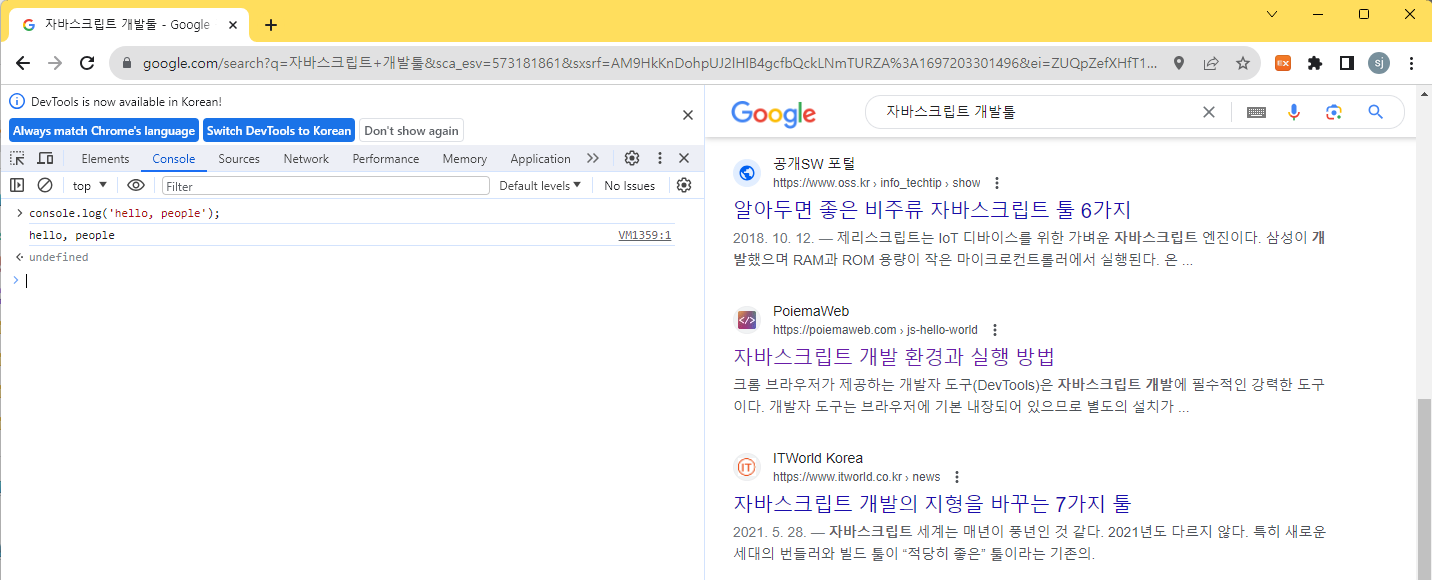Open result 자바스크립트 개발의 지형을 바꾸는 7가지 툴
Screen dimensions: 1432x580
pos(932,504)
